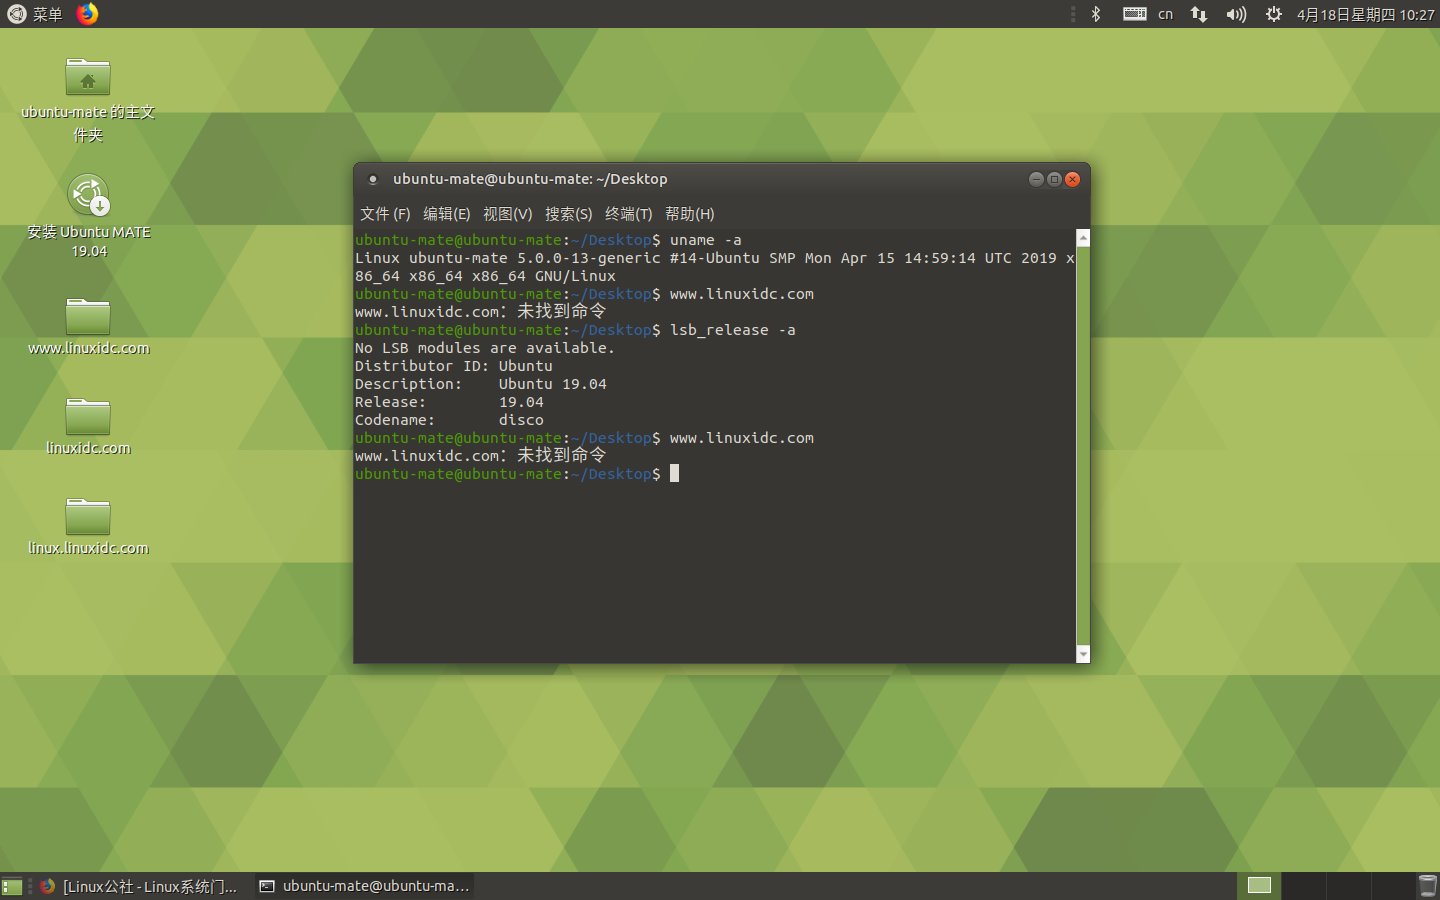Open the terminal 搜索(S) menu
Image resolution: width=1440 pixels, height=900 pixels.
568,214
